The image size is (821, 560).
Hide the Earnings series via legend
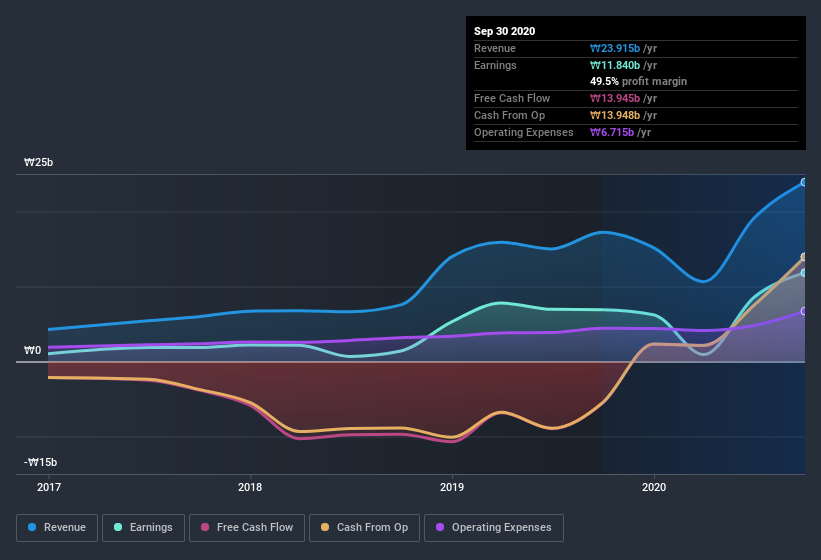coord(143,527)
